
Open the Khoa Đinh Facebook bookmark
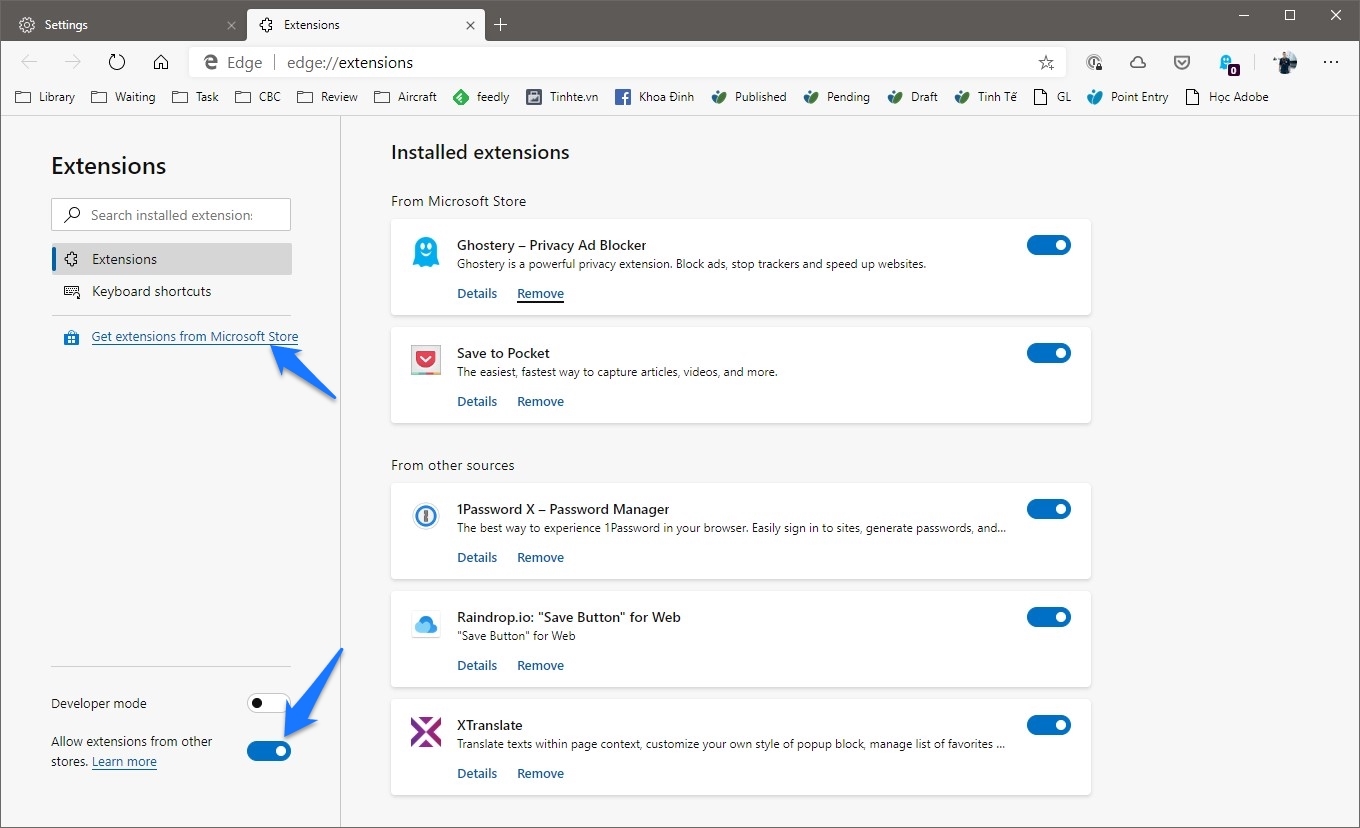pyautogui.click(x=654, y=97)
